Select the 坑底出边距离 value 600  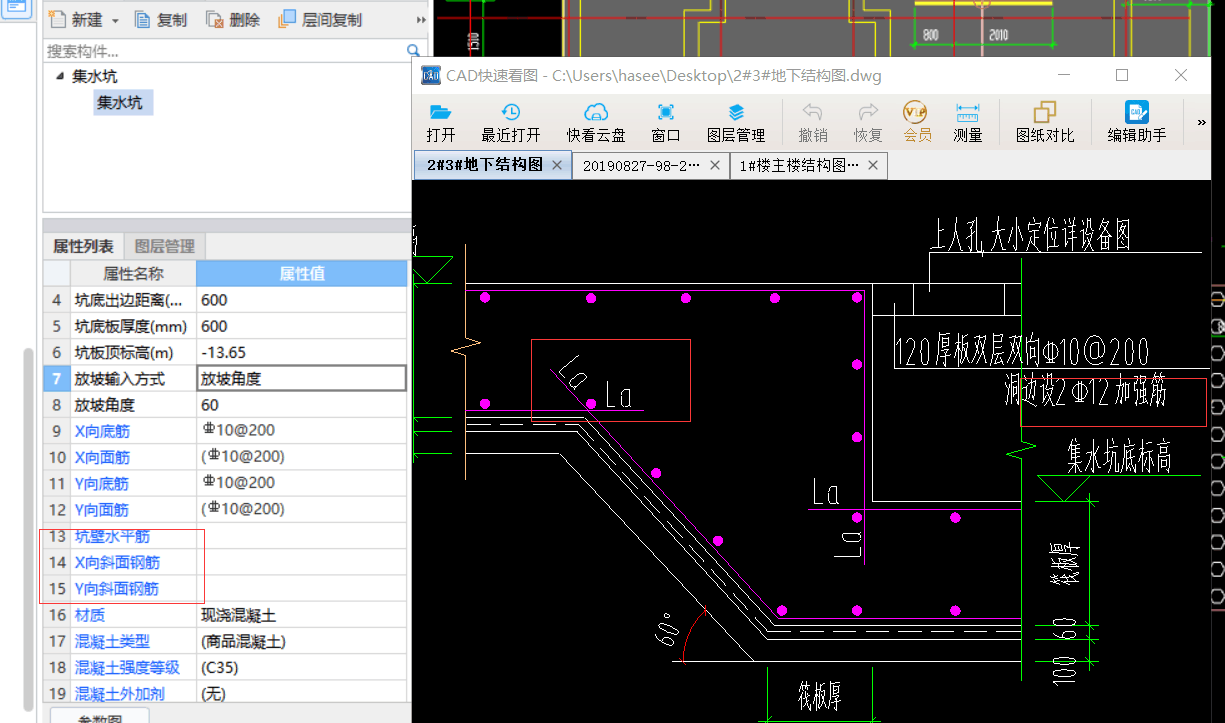coord(302,300)
